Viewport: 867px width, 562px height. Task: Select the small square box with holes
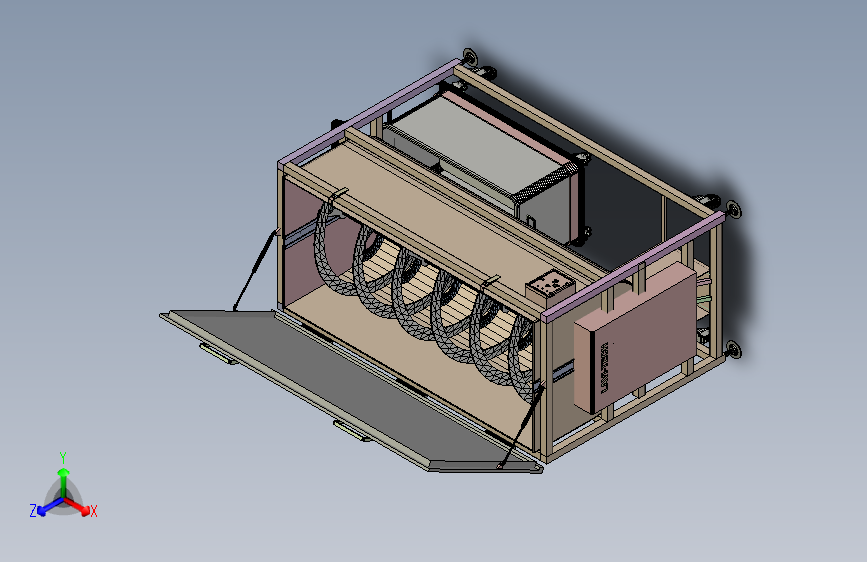550,287
